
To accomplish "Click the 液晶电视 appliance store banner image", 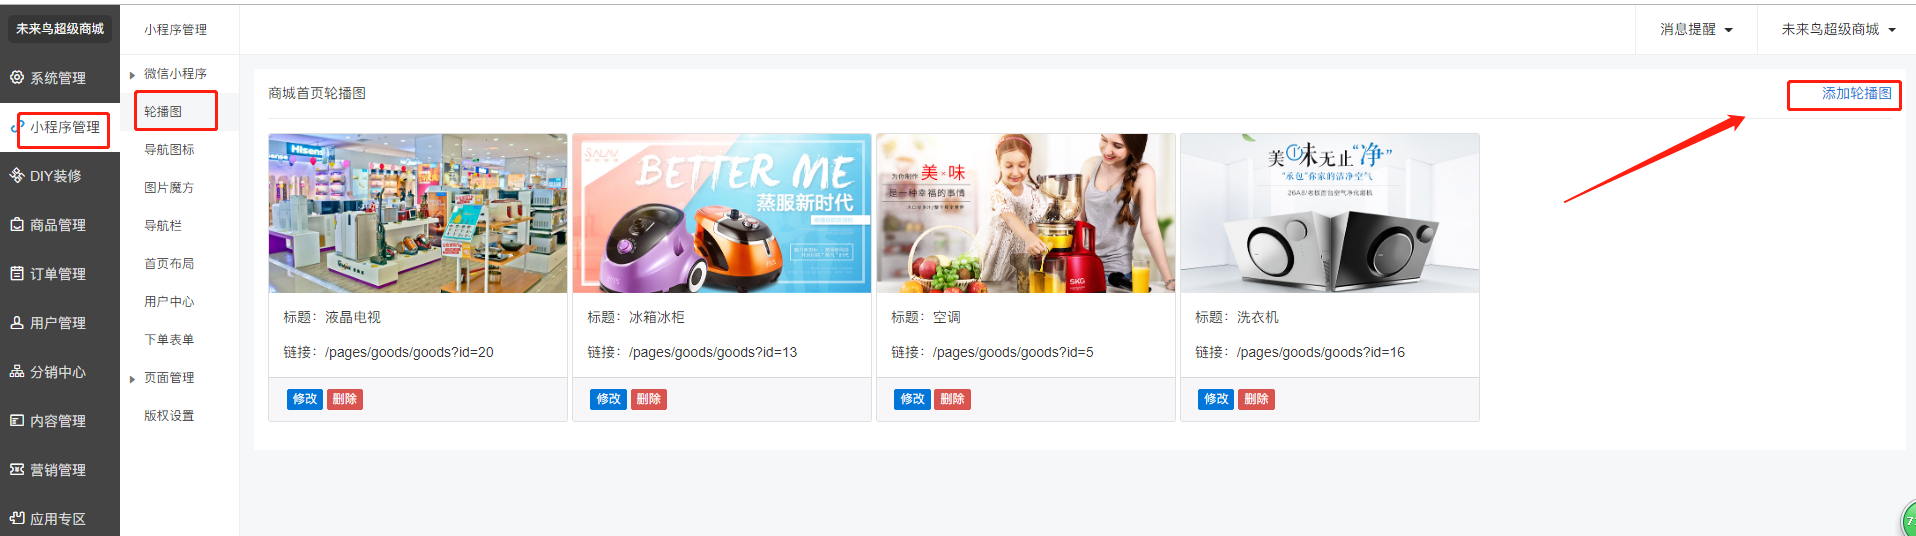I will [418, 213].
